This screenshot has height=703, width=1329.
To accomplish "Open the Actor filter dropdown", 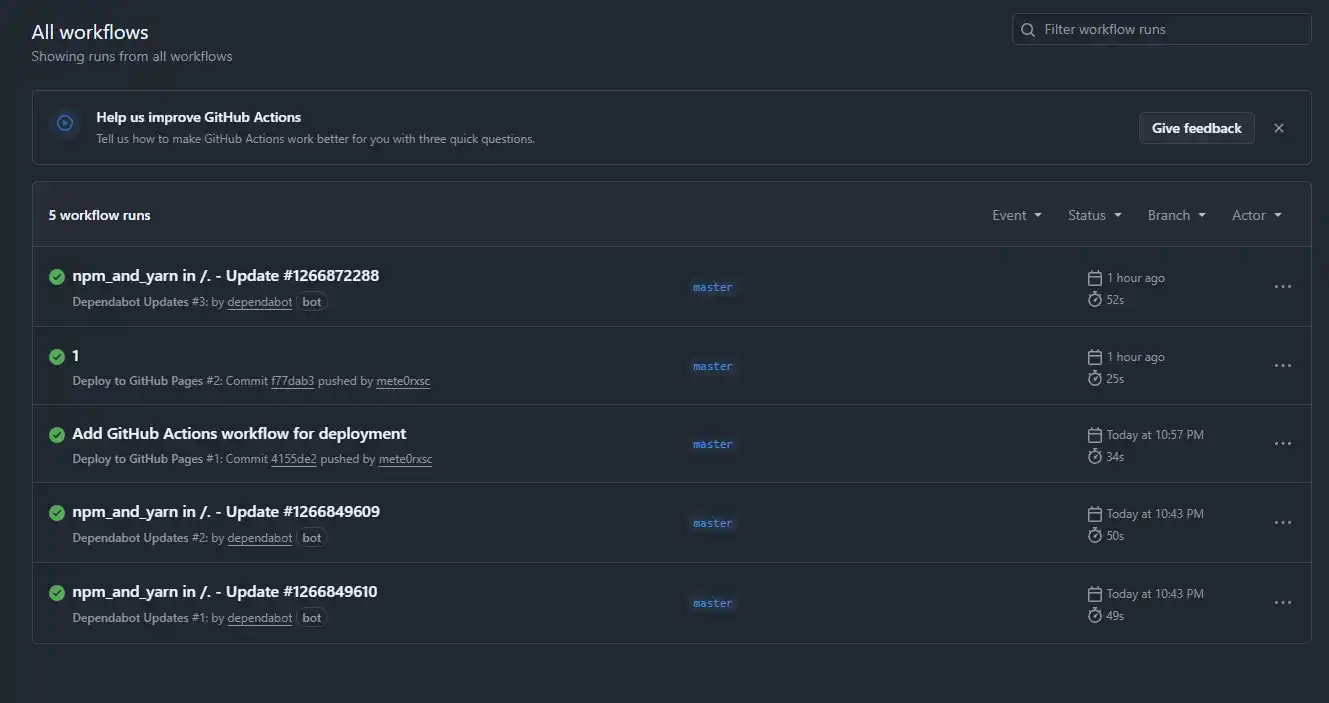I will coord(1256,215).
